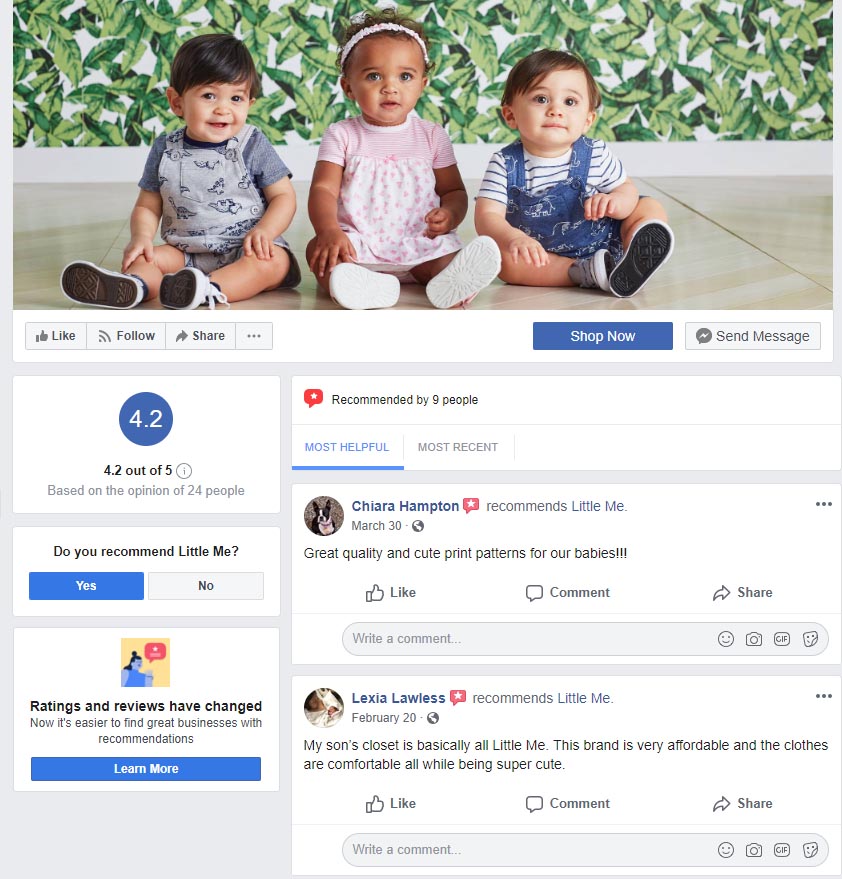Attach a photo using camera icon under Chiara's review

(753, 639)
